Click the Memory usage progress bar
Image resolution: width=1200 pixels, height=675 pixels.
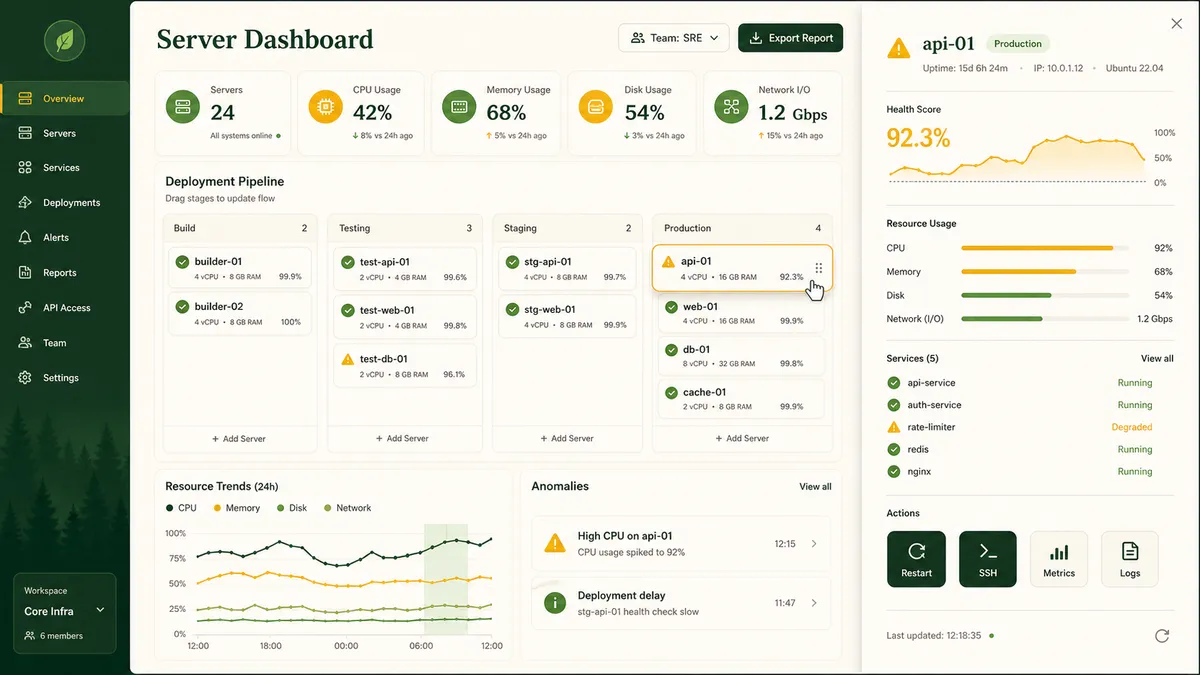click(1045, 271)
